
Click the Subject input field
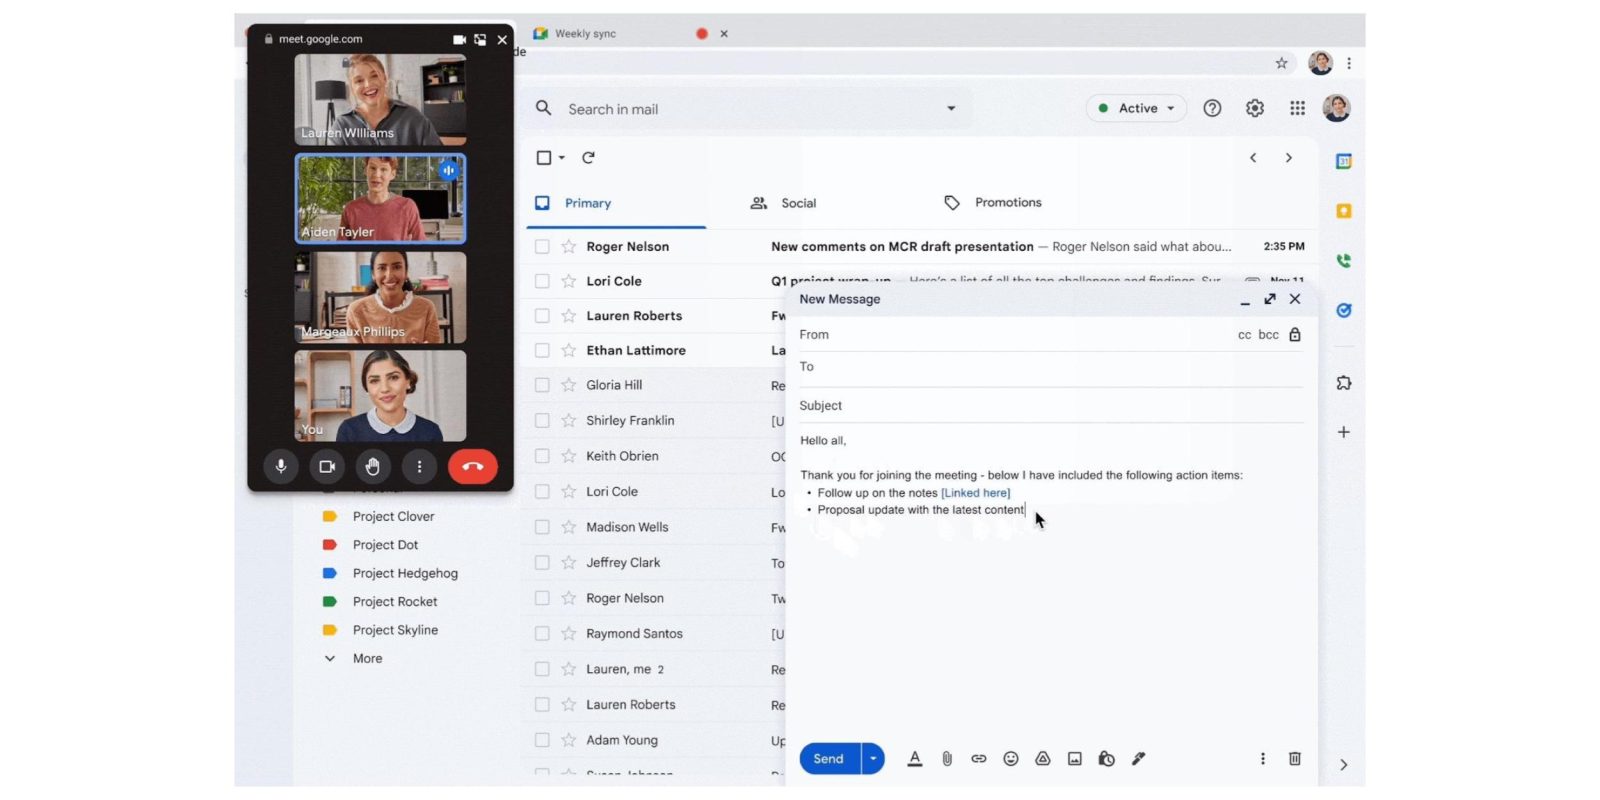1050,406
